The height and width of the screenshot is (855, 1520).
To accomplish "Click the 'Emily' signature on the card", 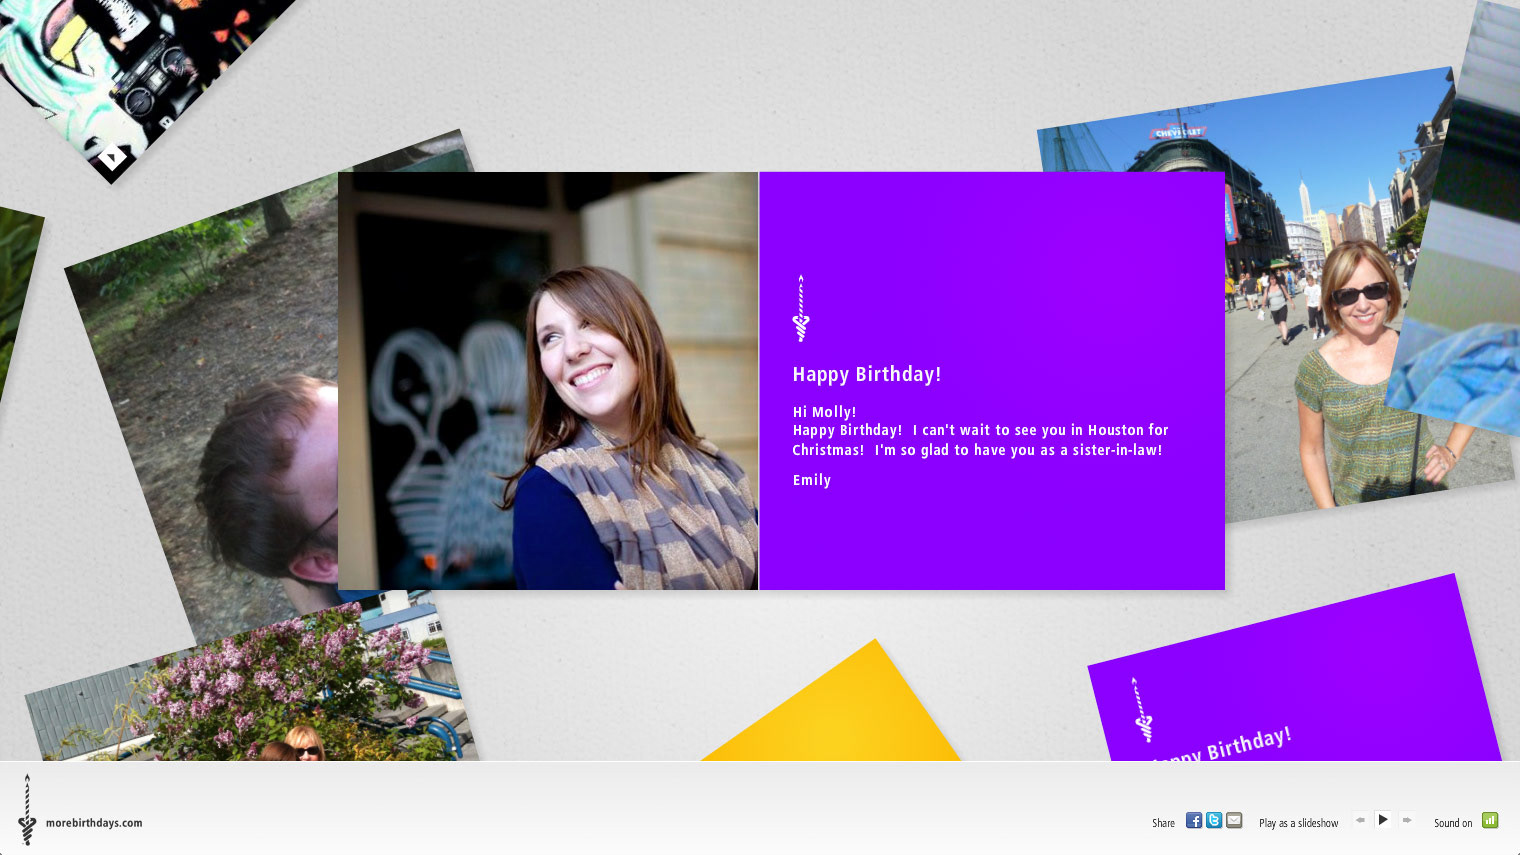I will (812, 480).
